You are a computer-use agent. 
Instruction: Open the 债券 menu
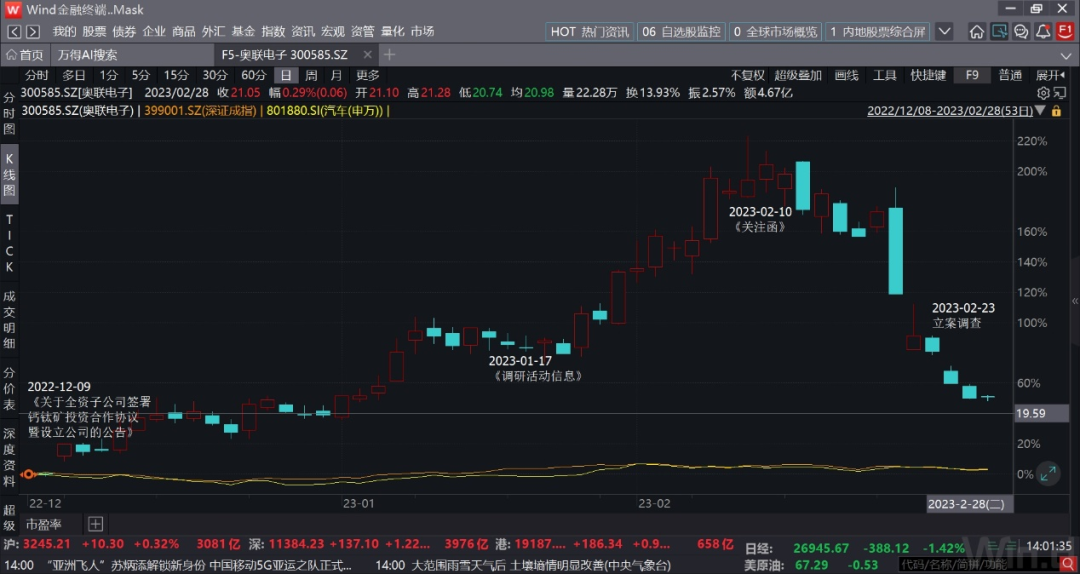click(124, 32)
